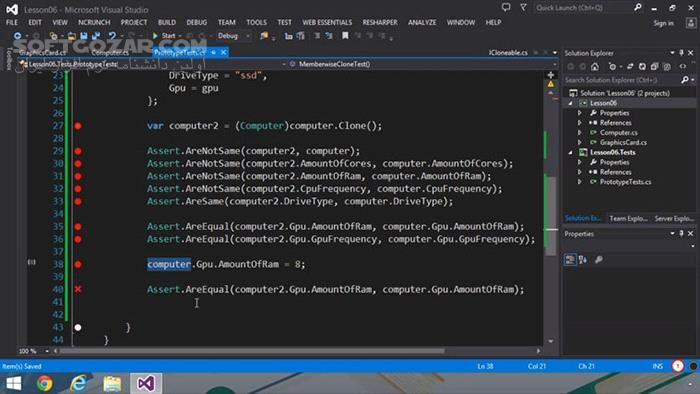Click the Solution Explorer search magnifier icon
Screen dimensions: 700x394
[685, 80]
